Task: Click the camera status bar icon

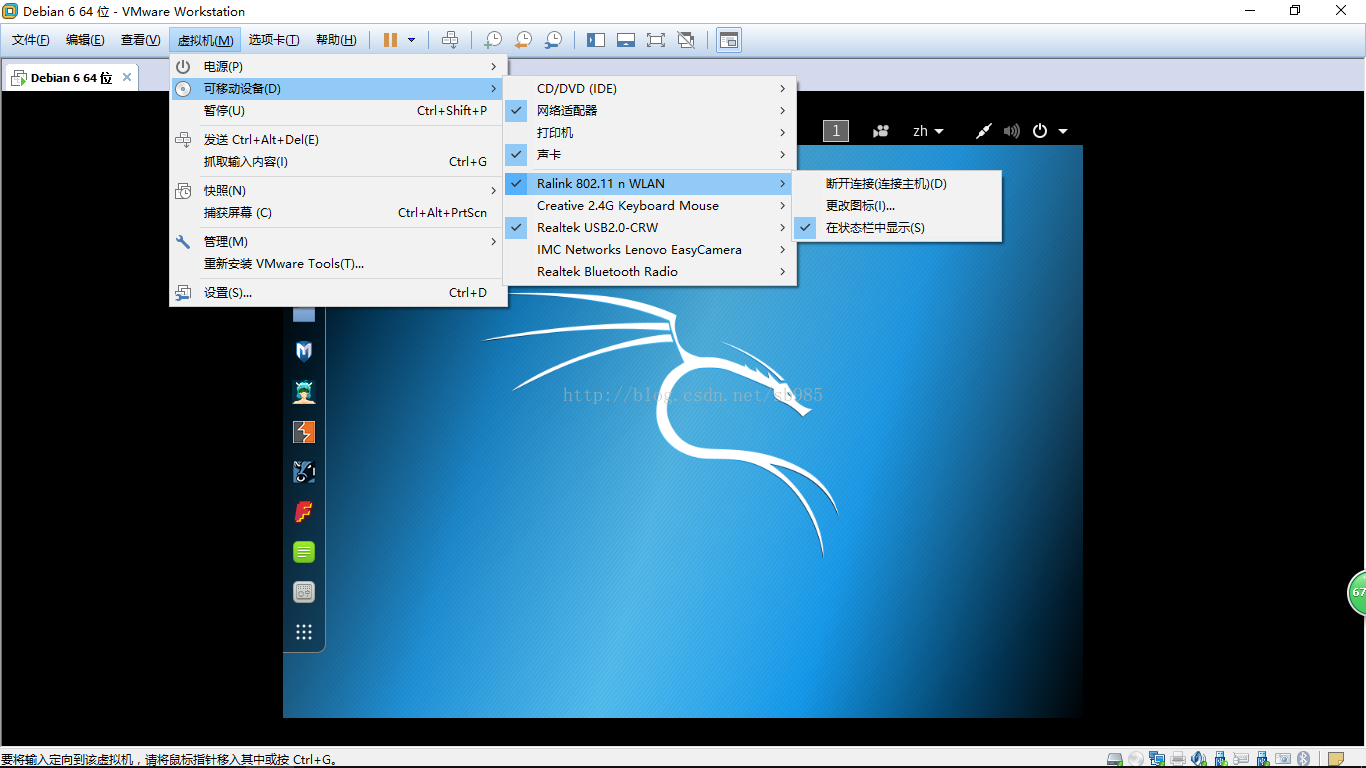Action: (1283, 759)
